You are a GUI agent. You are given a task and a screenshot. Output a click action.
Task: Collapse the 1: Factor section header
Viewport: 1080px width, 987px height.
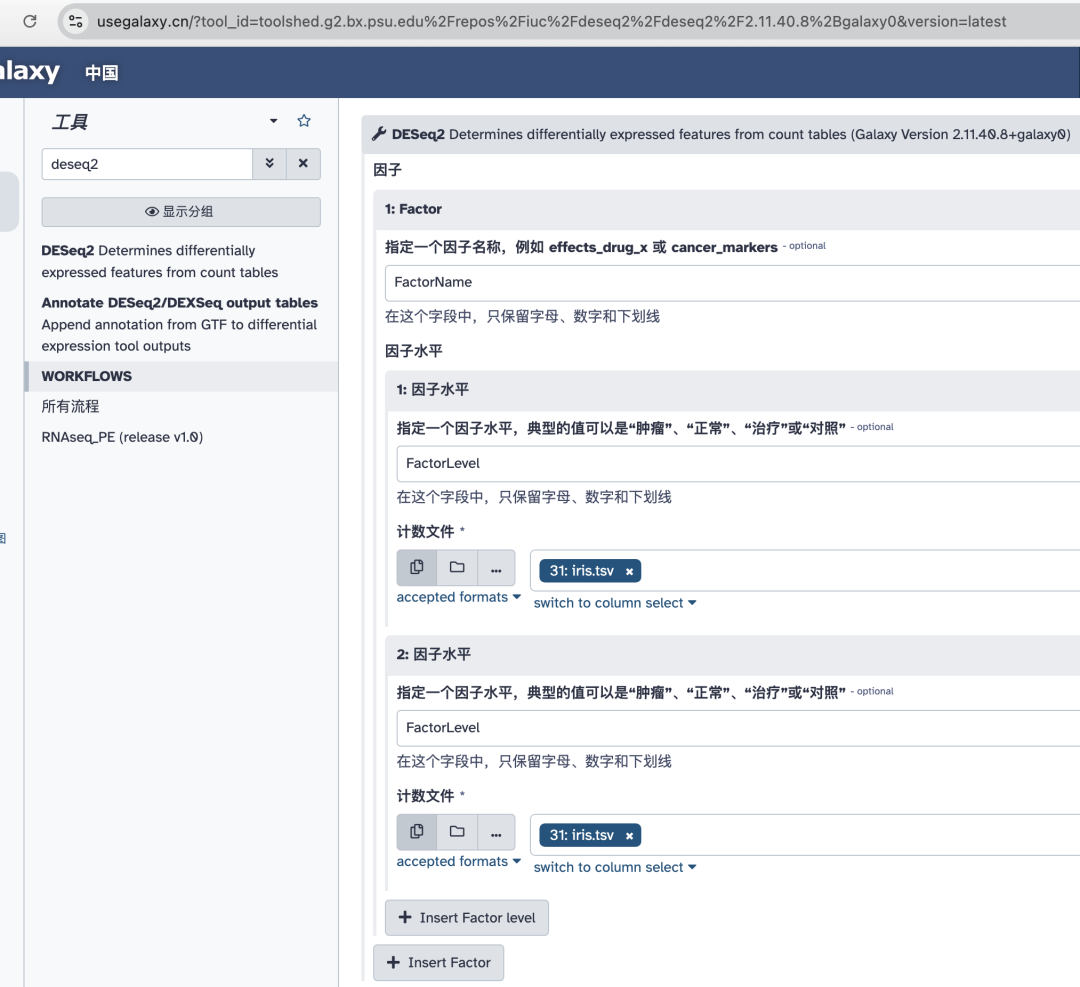click(727, 209)
